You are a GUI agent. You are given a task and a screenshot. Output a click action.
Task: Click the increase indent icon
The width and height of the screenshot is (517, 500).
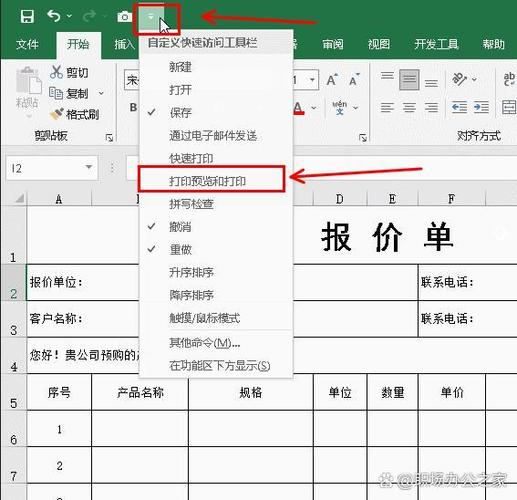pyautogui.click(x=481, y=107)
